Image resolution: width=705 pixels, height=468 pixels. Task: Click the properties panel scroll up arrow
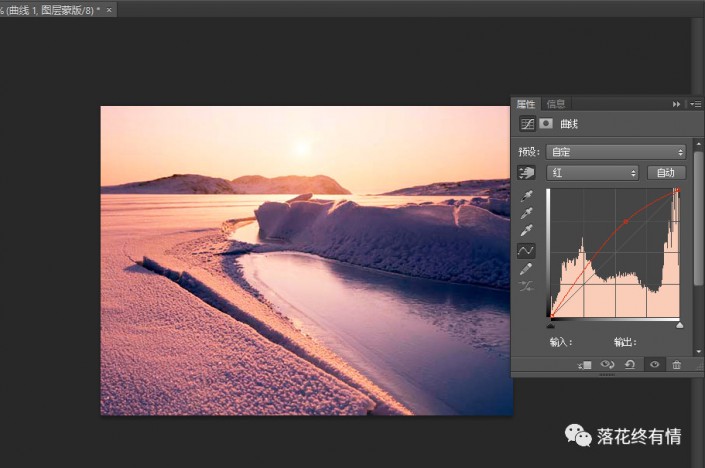(698, 144)
